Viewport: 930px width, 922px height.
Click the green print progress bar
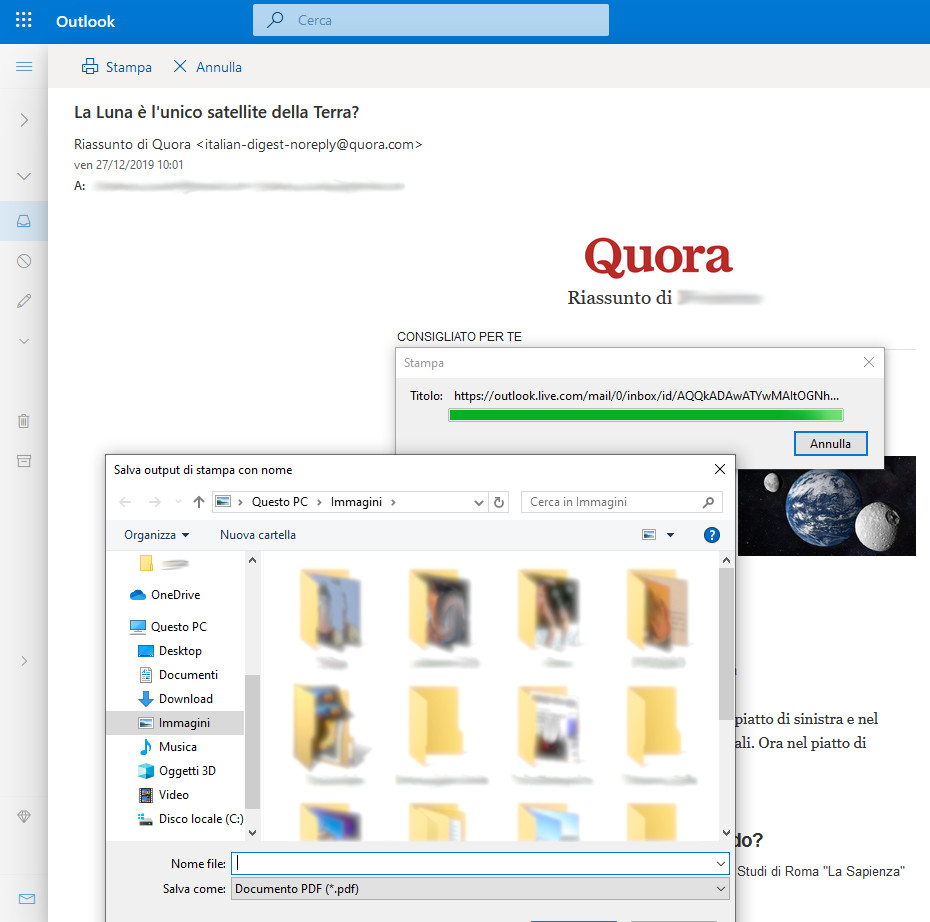646,415
